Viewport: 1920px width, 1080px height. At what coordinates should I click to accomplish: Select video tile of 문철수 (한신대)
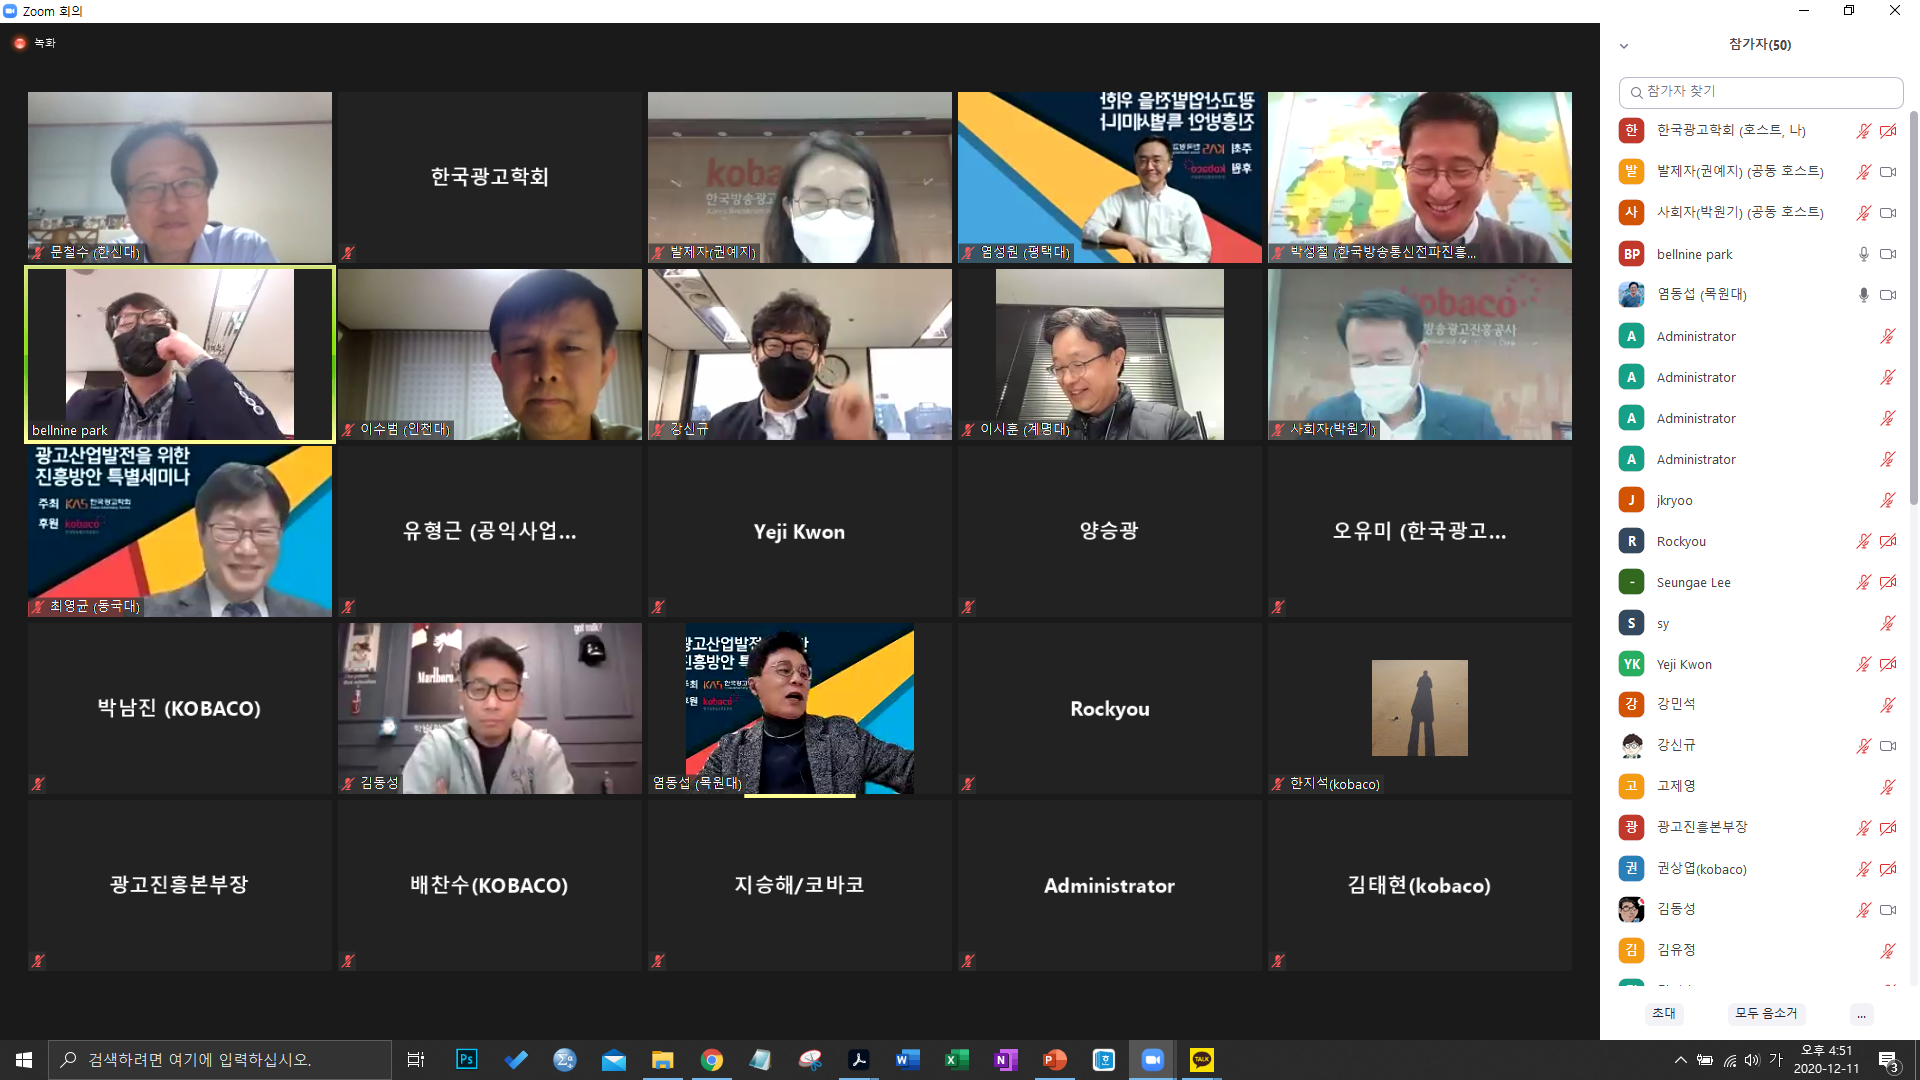tap(180, 177)
